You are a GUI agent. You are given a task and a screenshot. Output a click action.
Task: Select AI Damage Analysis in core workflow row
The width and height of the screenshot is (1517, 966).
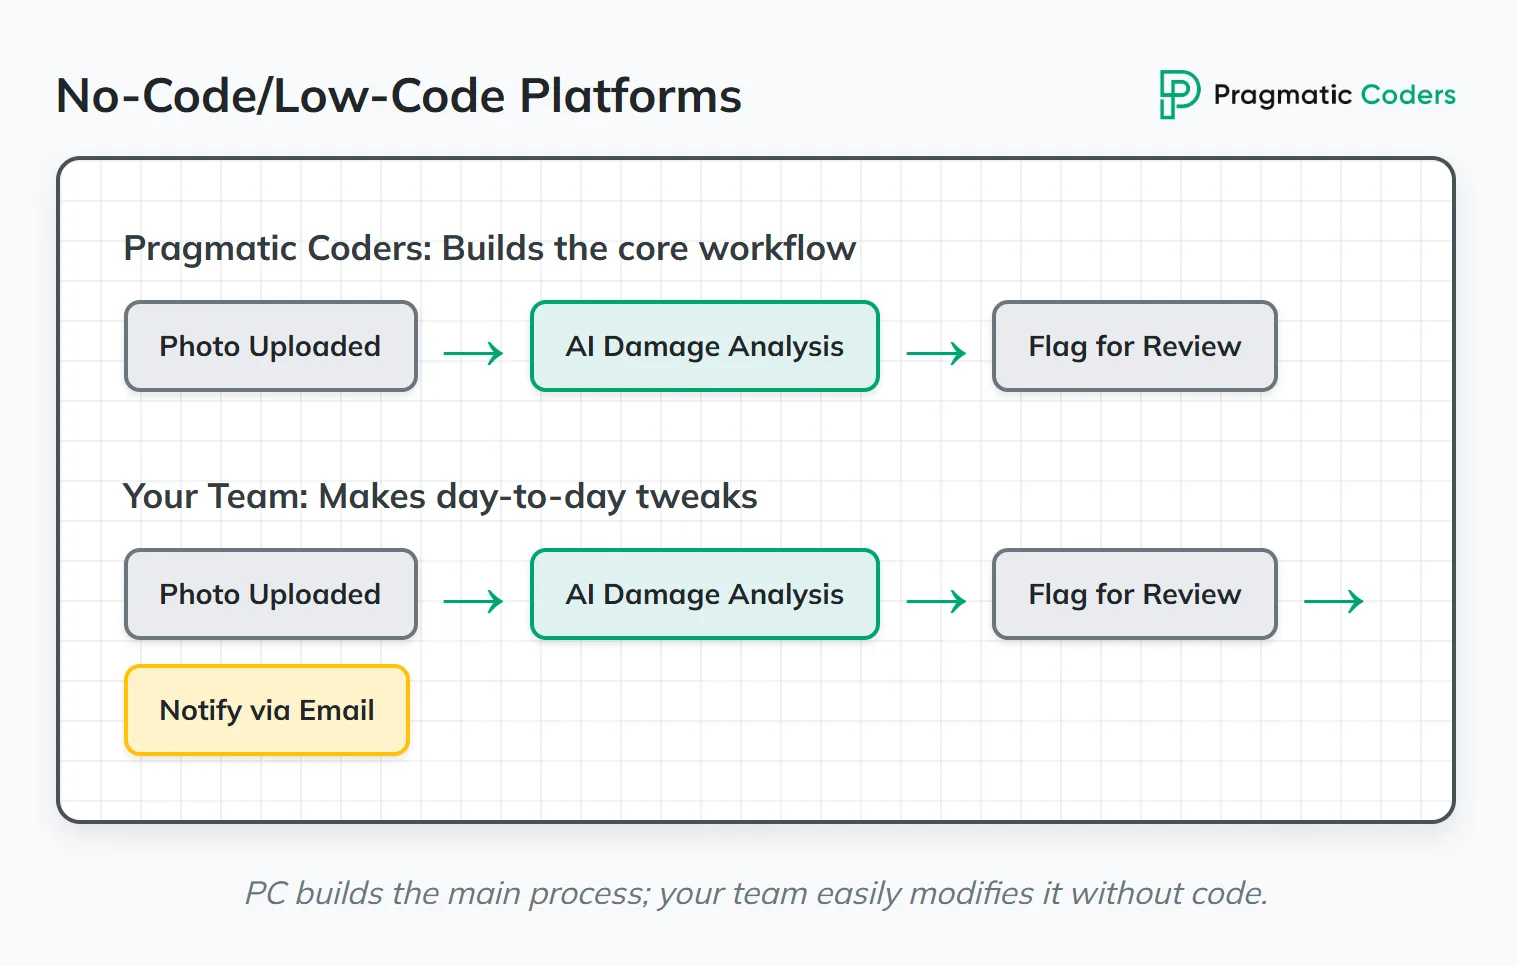click(x=704, y=346)
